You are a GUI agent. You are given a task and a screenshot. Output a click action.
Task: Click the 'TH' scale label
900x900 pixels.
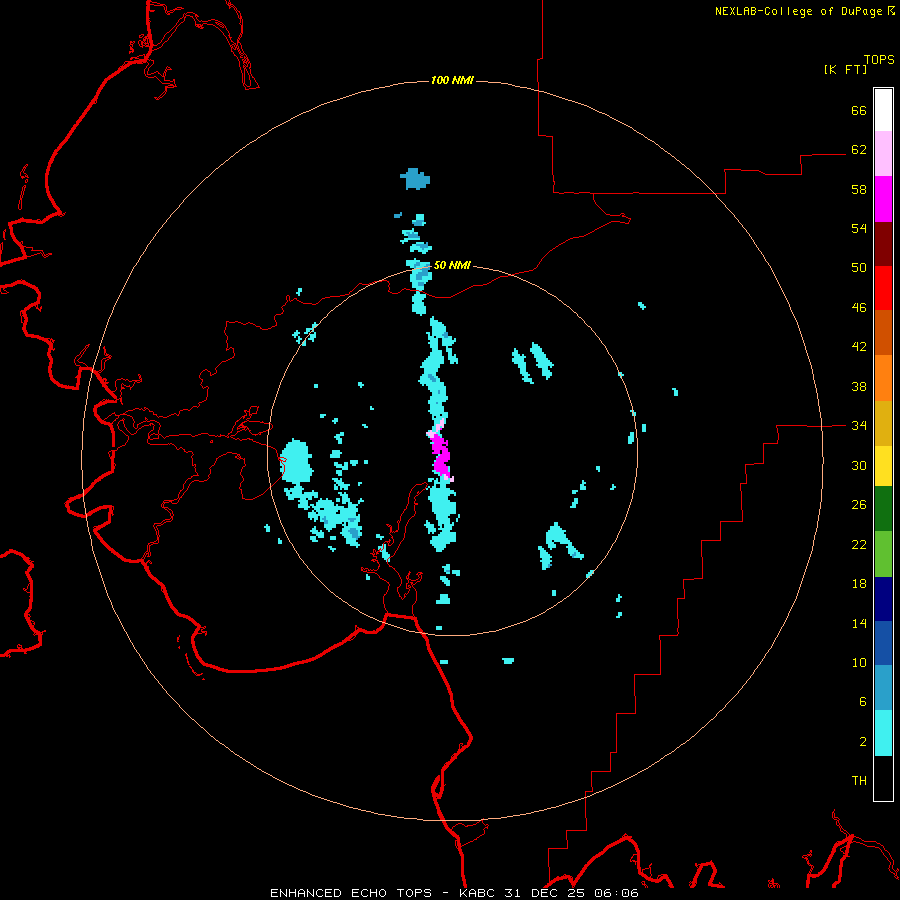coord(859,780)
